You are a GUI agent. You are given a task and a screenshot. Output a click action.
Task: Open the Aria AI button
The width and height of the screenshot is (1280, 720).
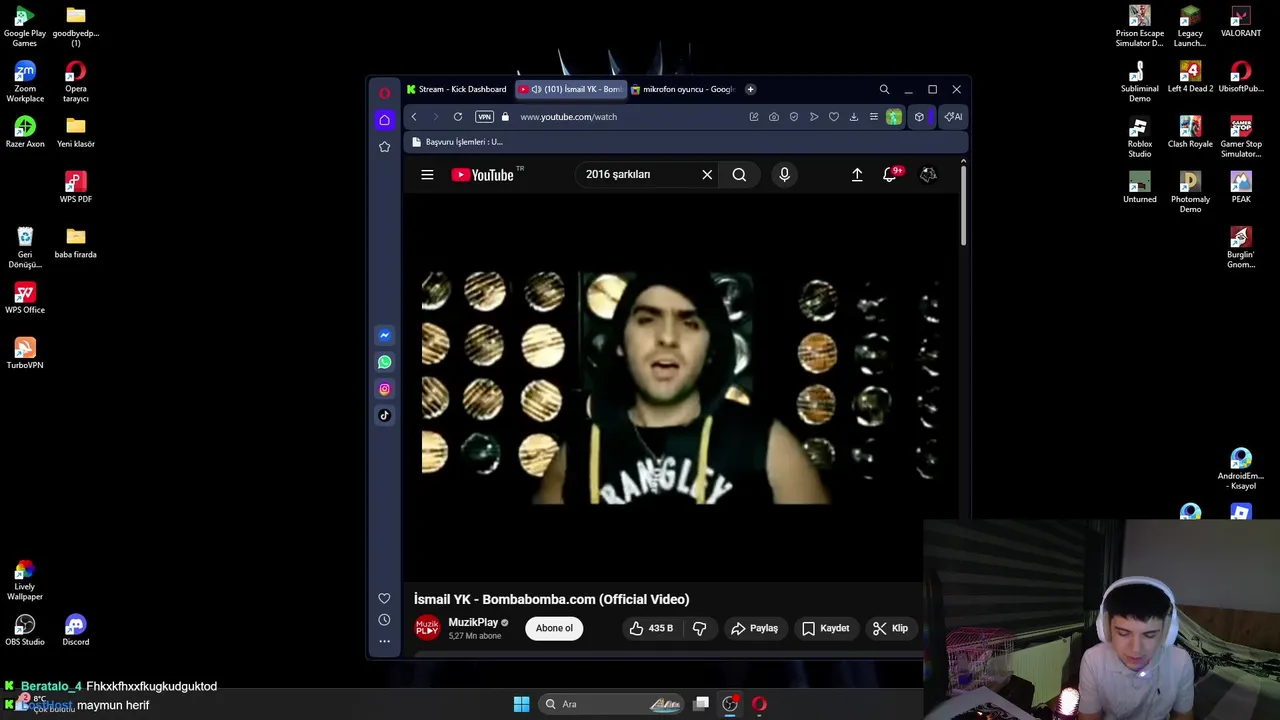coord(953,117)
